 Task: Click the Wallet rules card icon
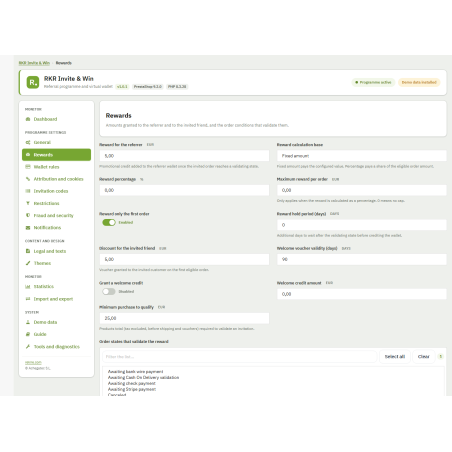pyautogui.click(x=28, y=167)
